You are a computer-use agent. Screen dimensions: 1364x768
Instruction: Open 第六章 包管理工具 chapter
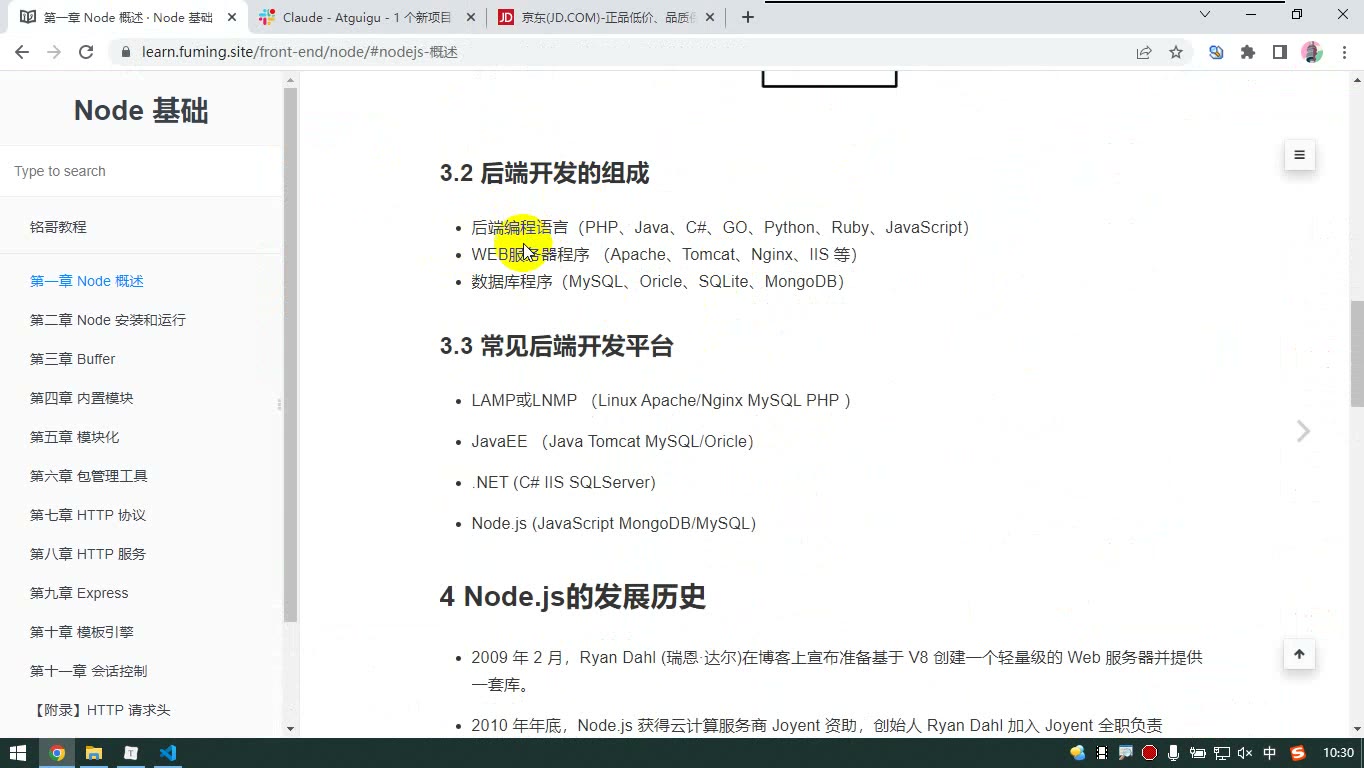(89, 476)
